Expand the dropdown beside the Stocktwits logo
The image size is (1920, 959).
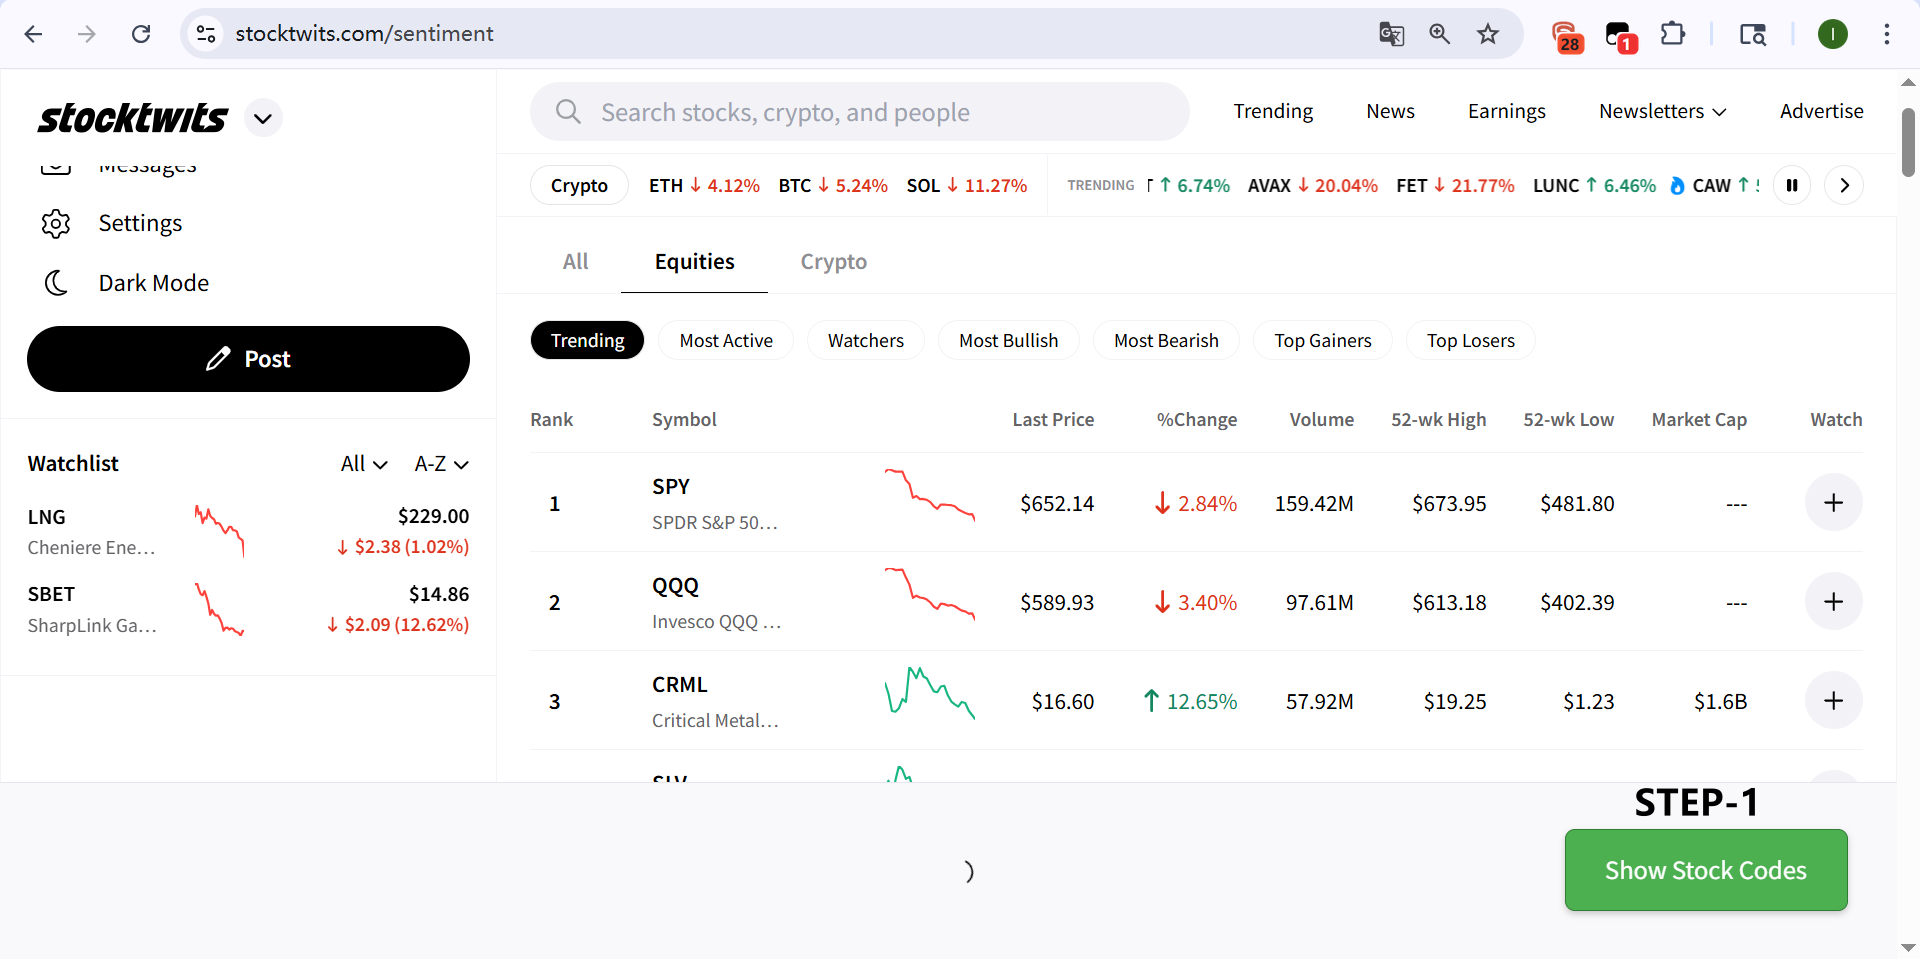pos(263,118)
